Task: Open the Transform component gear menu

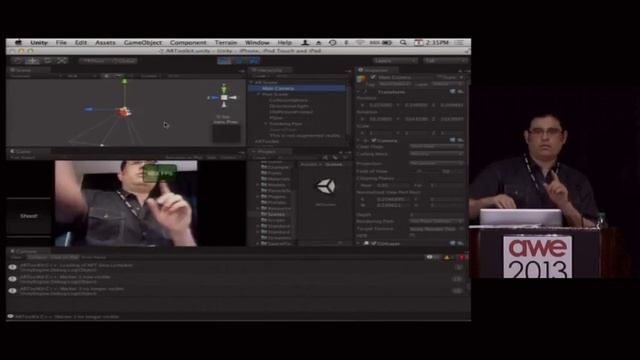Action: [x=460, y=92]
